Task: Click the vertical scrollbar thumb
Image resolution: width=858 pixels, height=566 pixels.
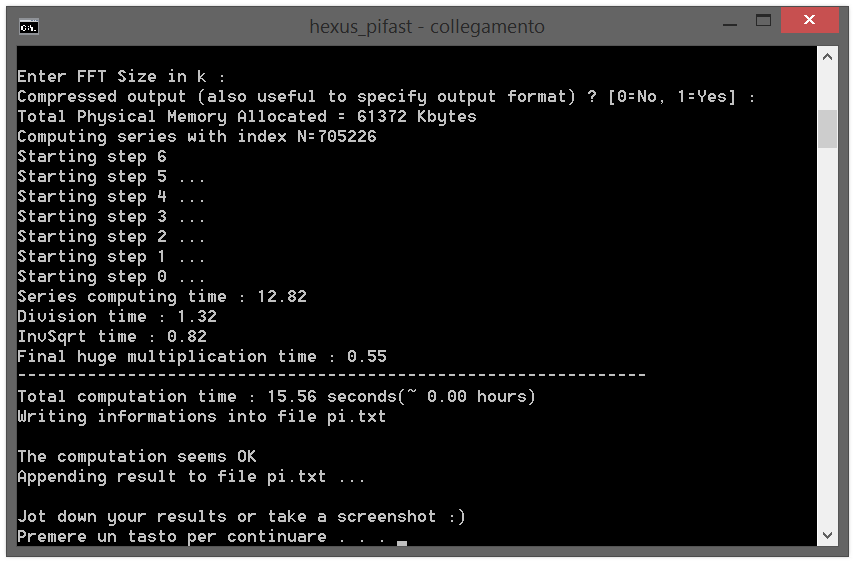Action: click(827, 129)
